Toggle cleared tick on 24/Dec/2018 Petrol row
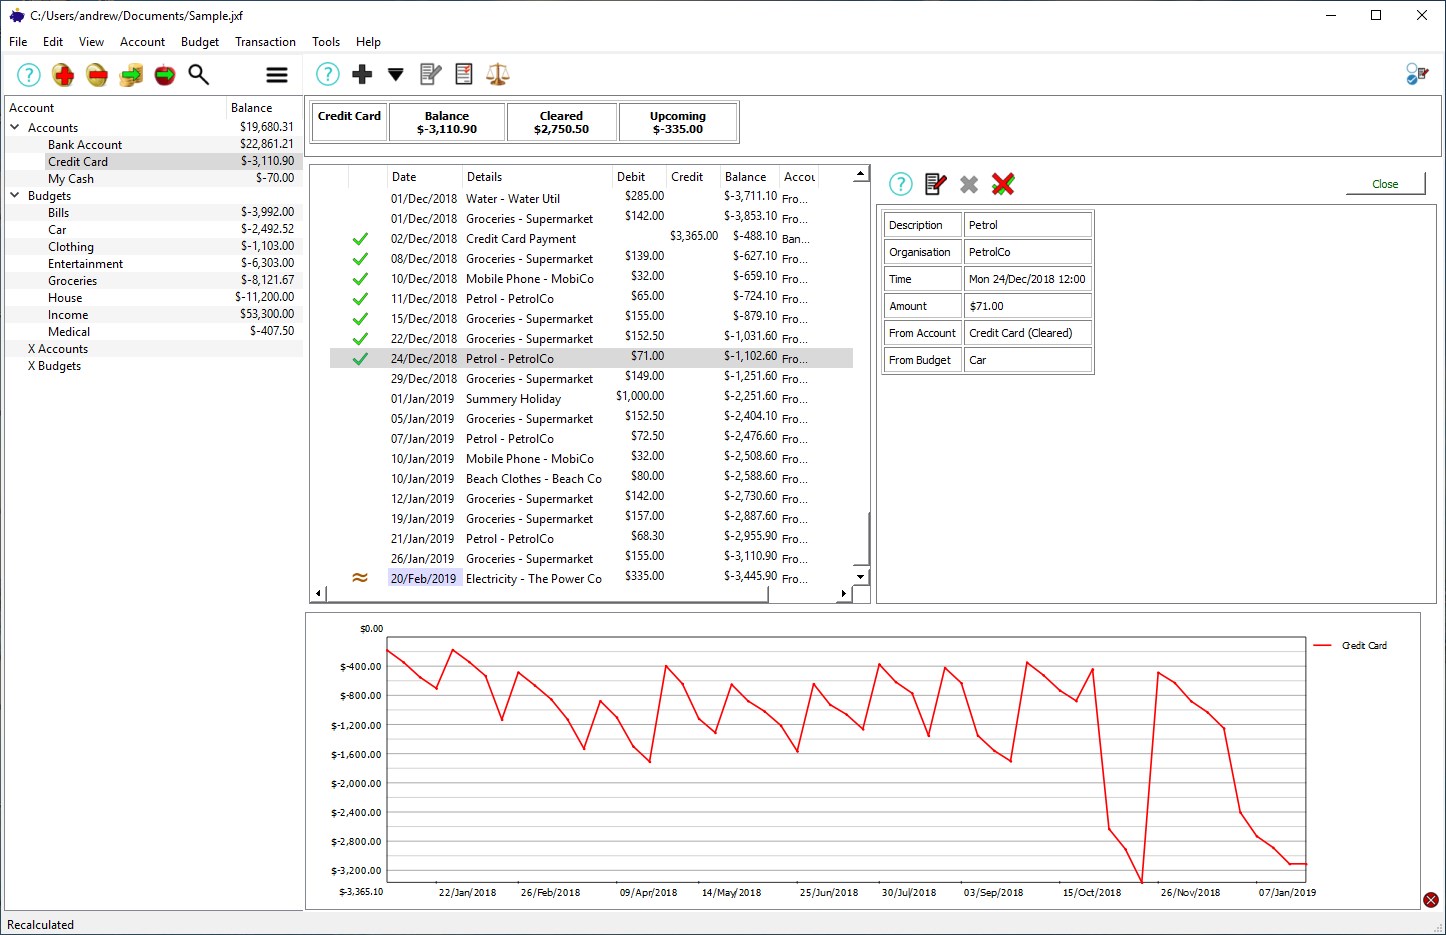1446x935 pixels. click(360, 359)
